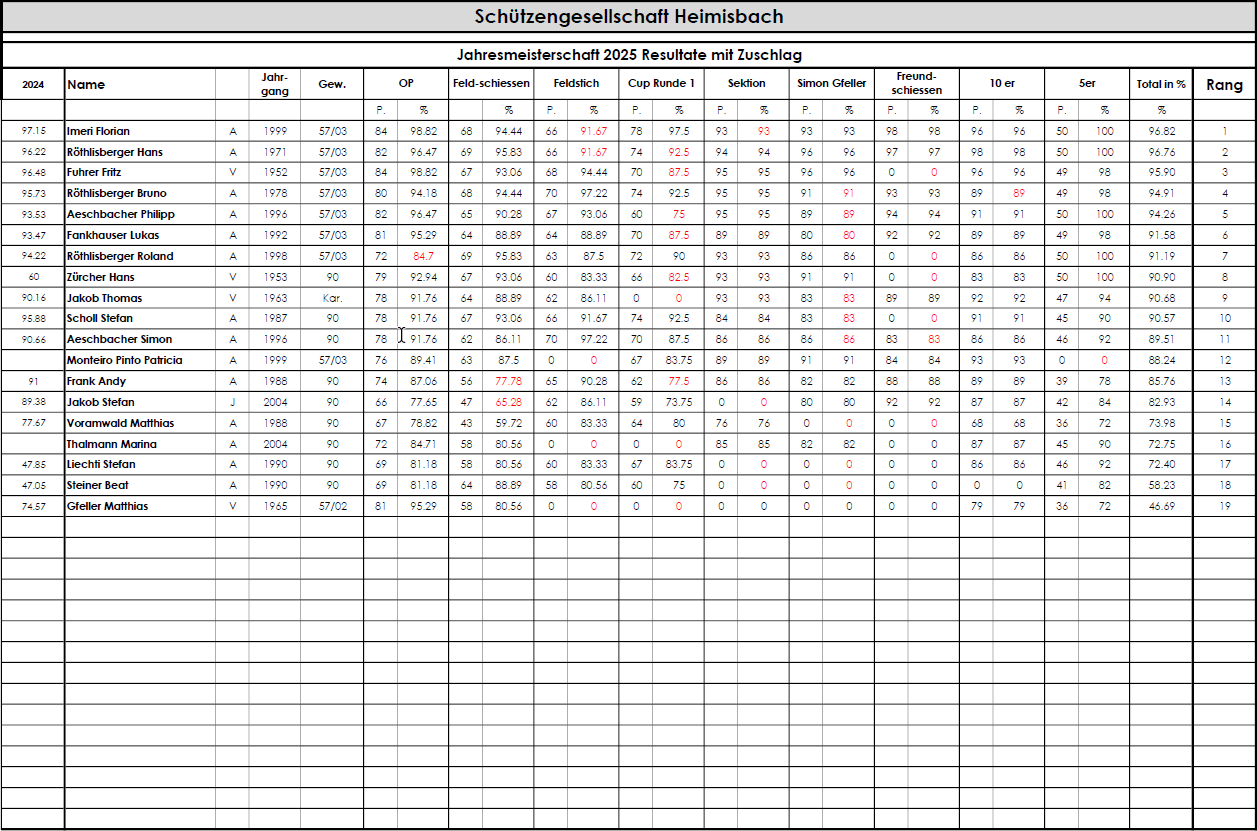Select the Simon Gfeller column header

click(x=831, y=84)
